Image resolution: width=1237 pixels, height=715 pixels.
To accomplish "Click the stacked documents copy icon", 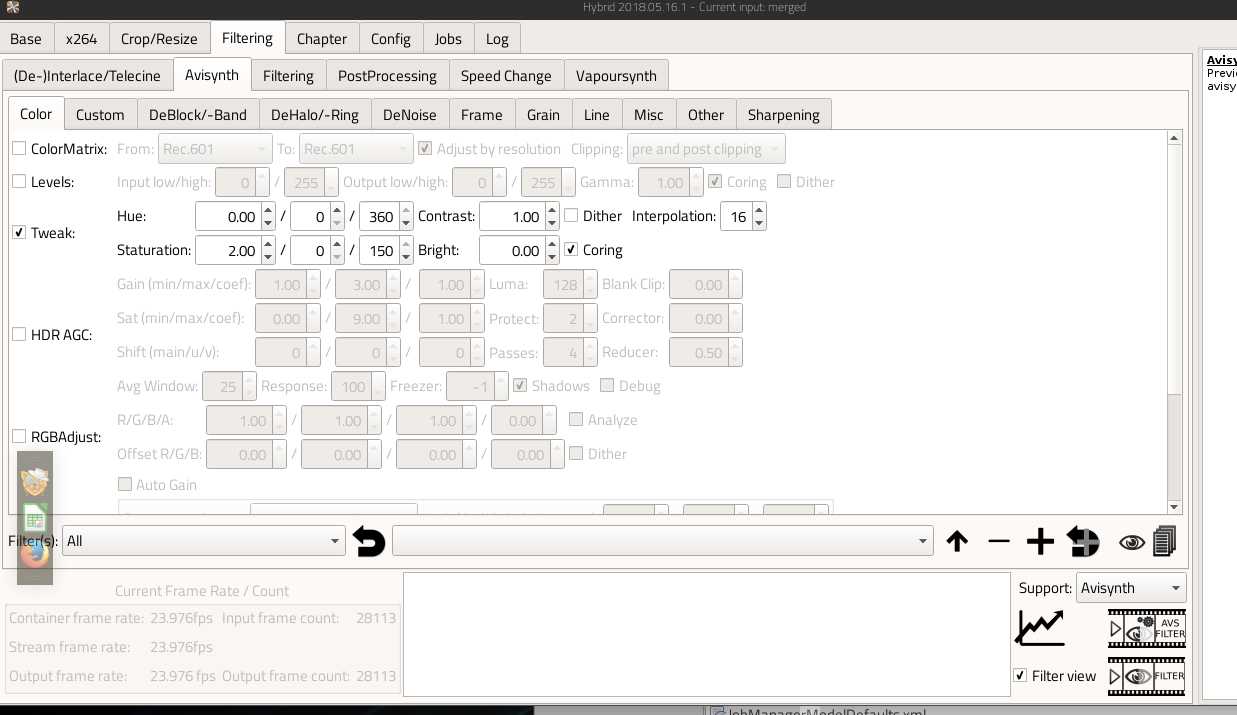I will click(1164, 542).
